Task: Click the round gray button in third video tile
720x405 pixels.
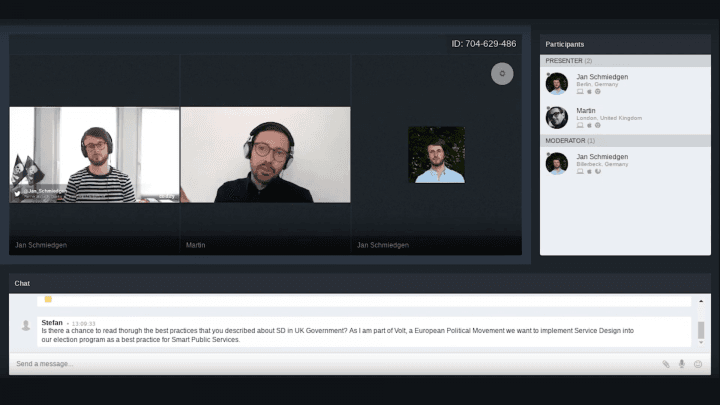Action: coord(502,73)
